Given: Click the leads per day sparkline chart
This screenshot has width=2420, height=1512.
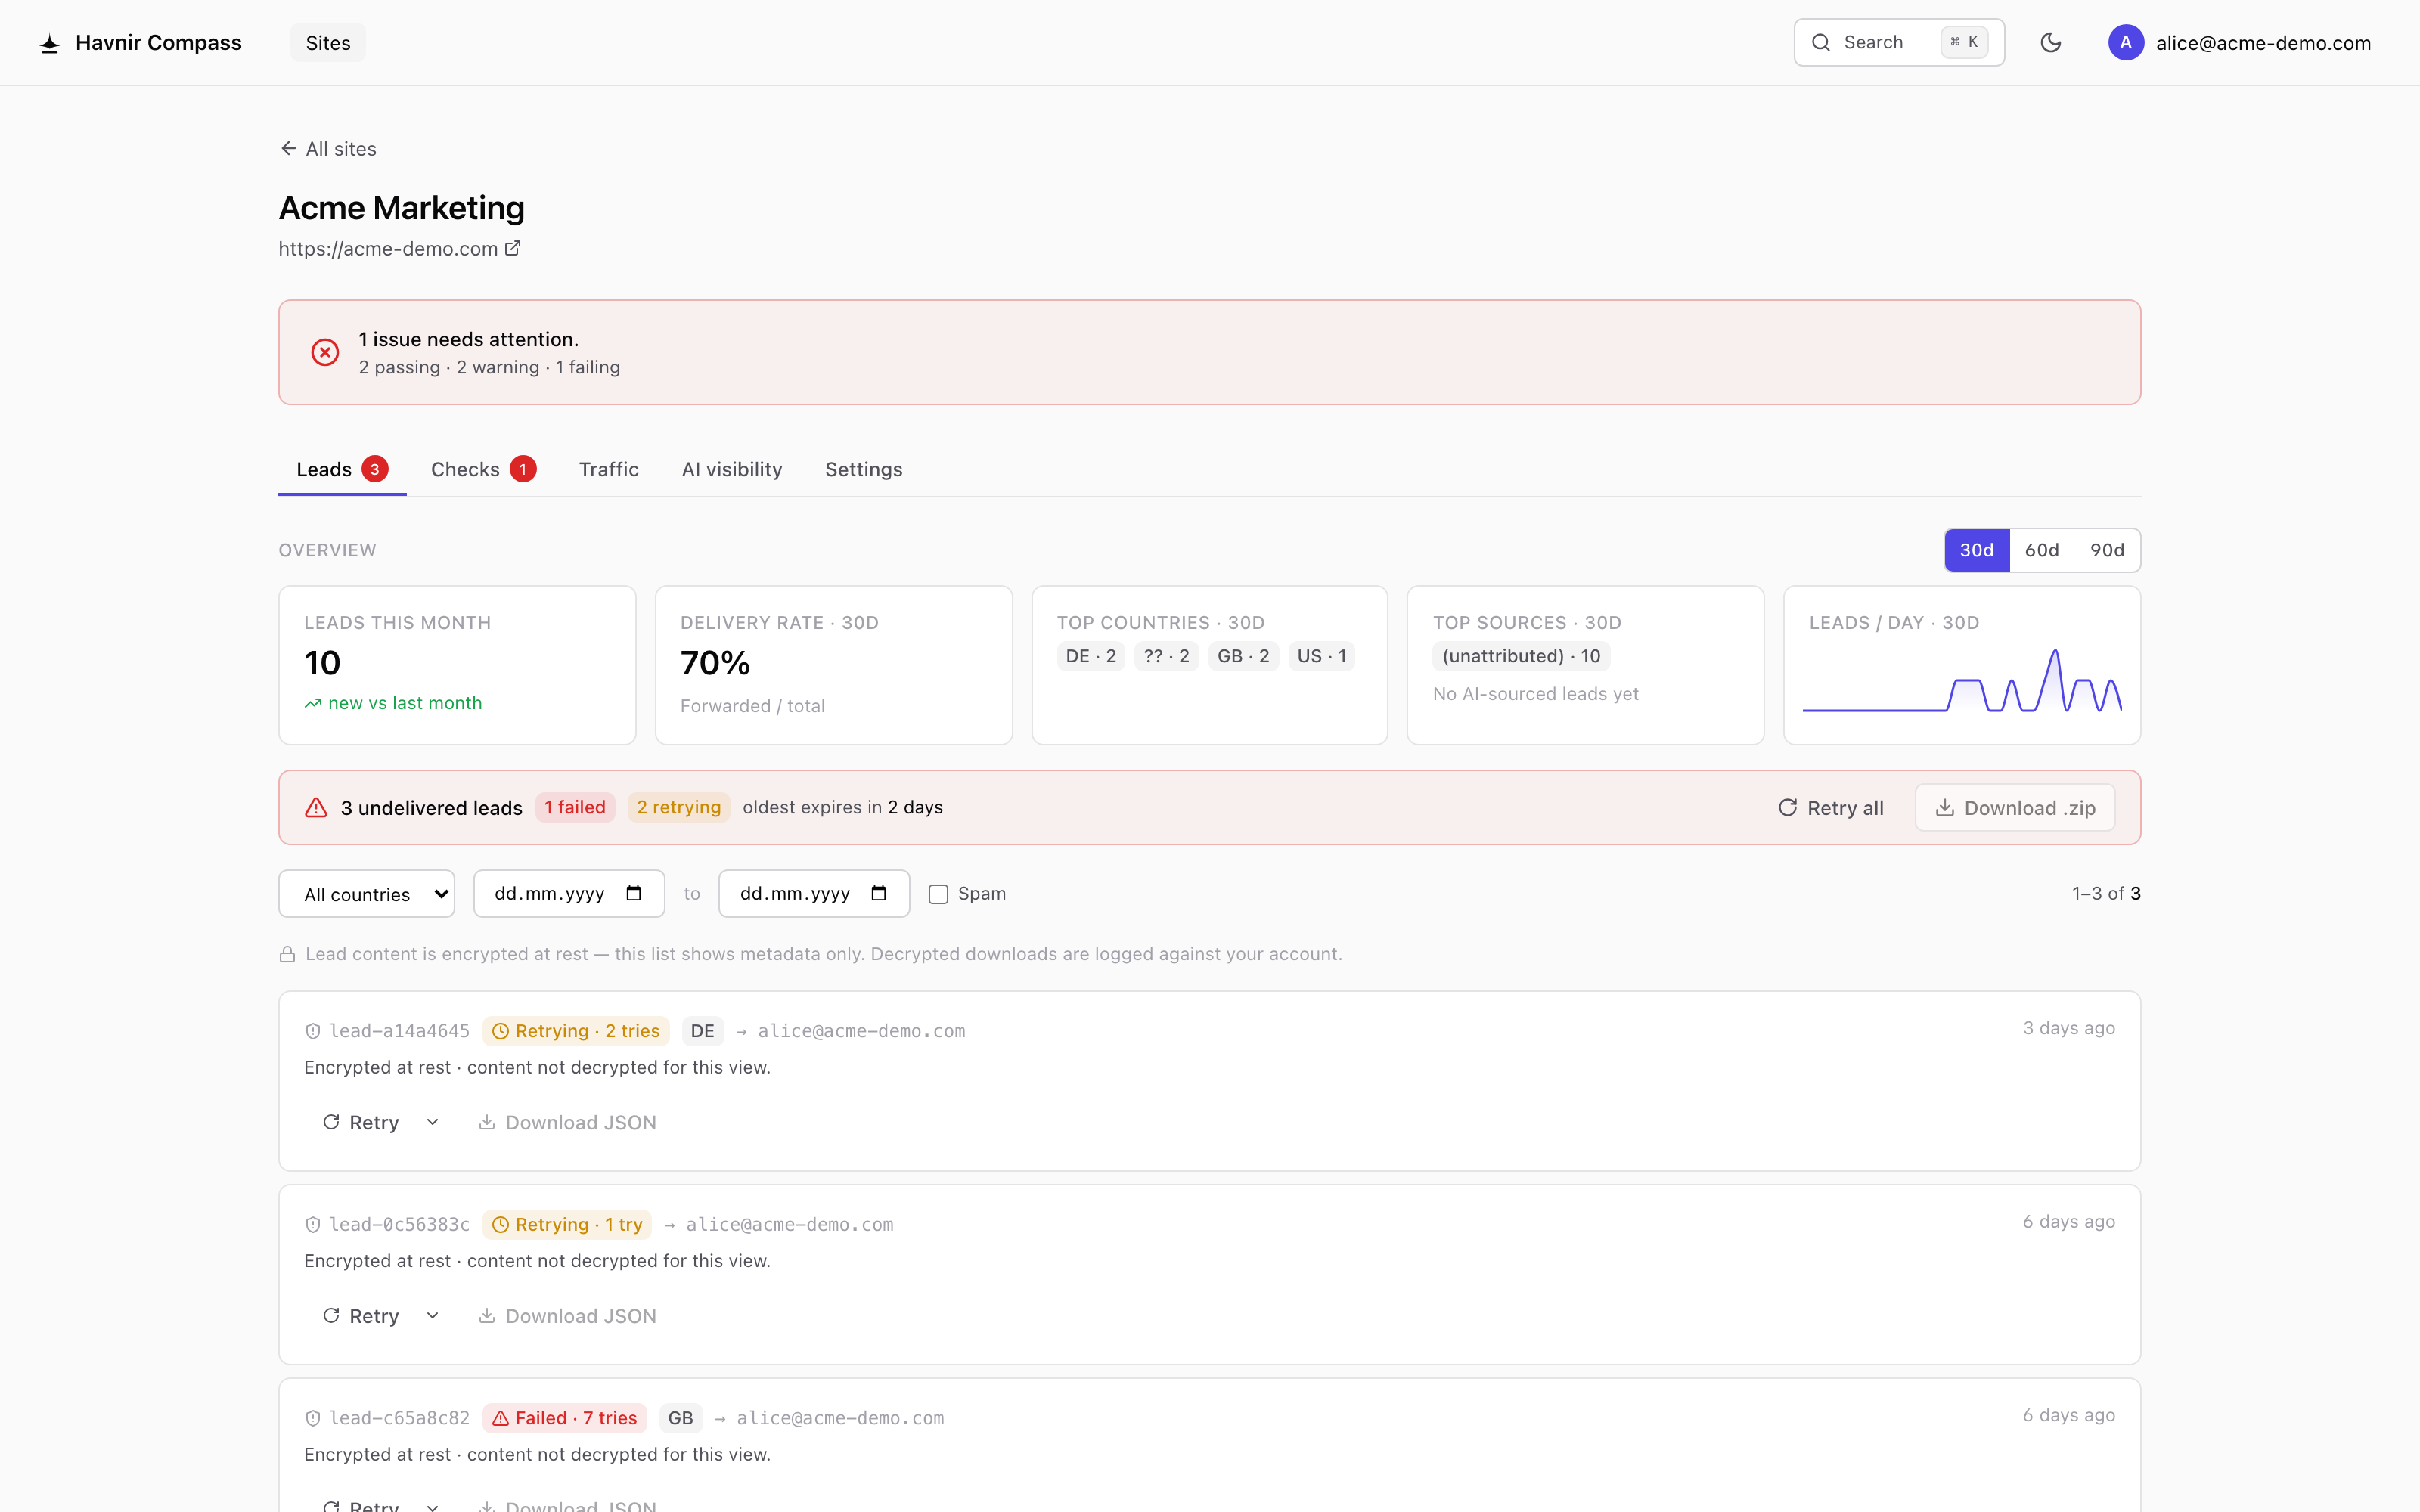Looking at the screenshot, I should (1961, 680).
